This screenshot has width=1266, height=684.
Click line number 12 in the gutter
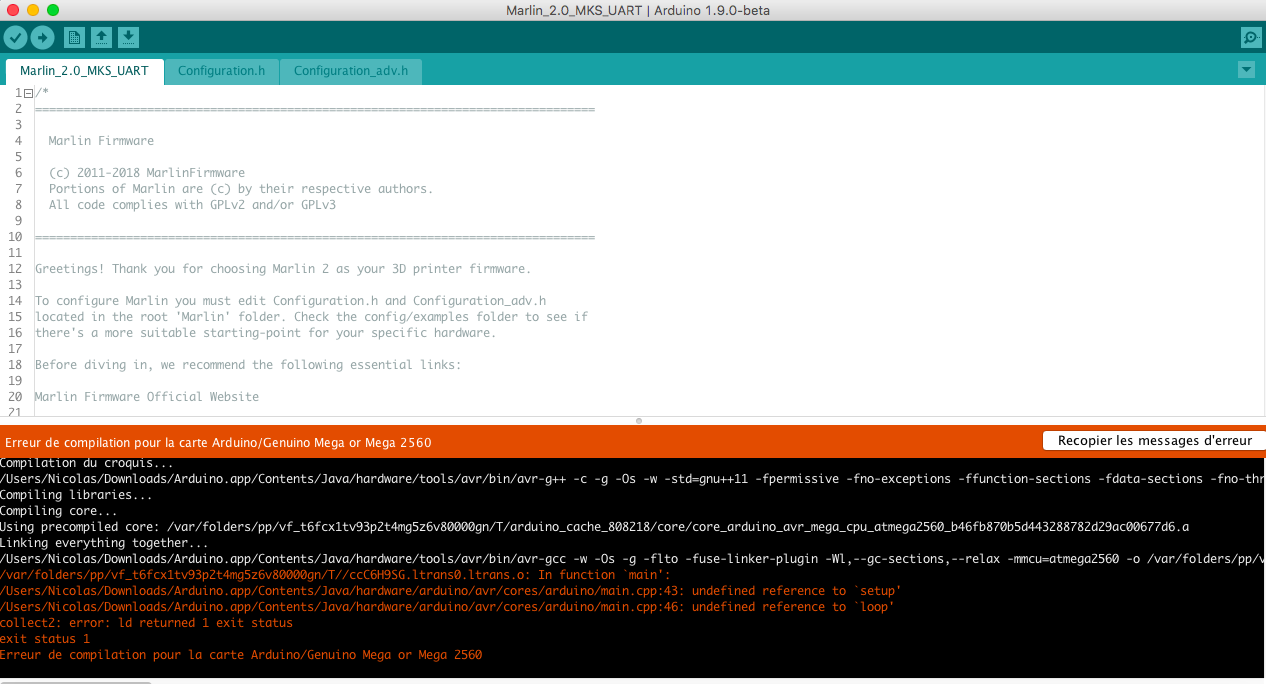(15, 269)
